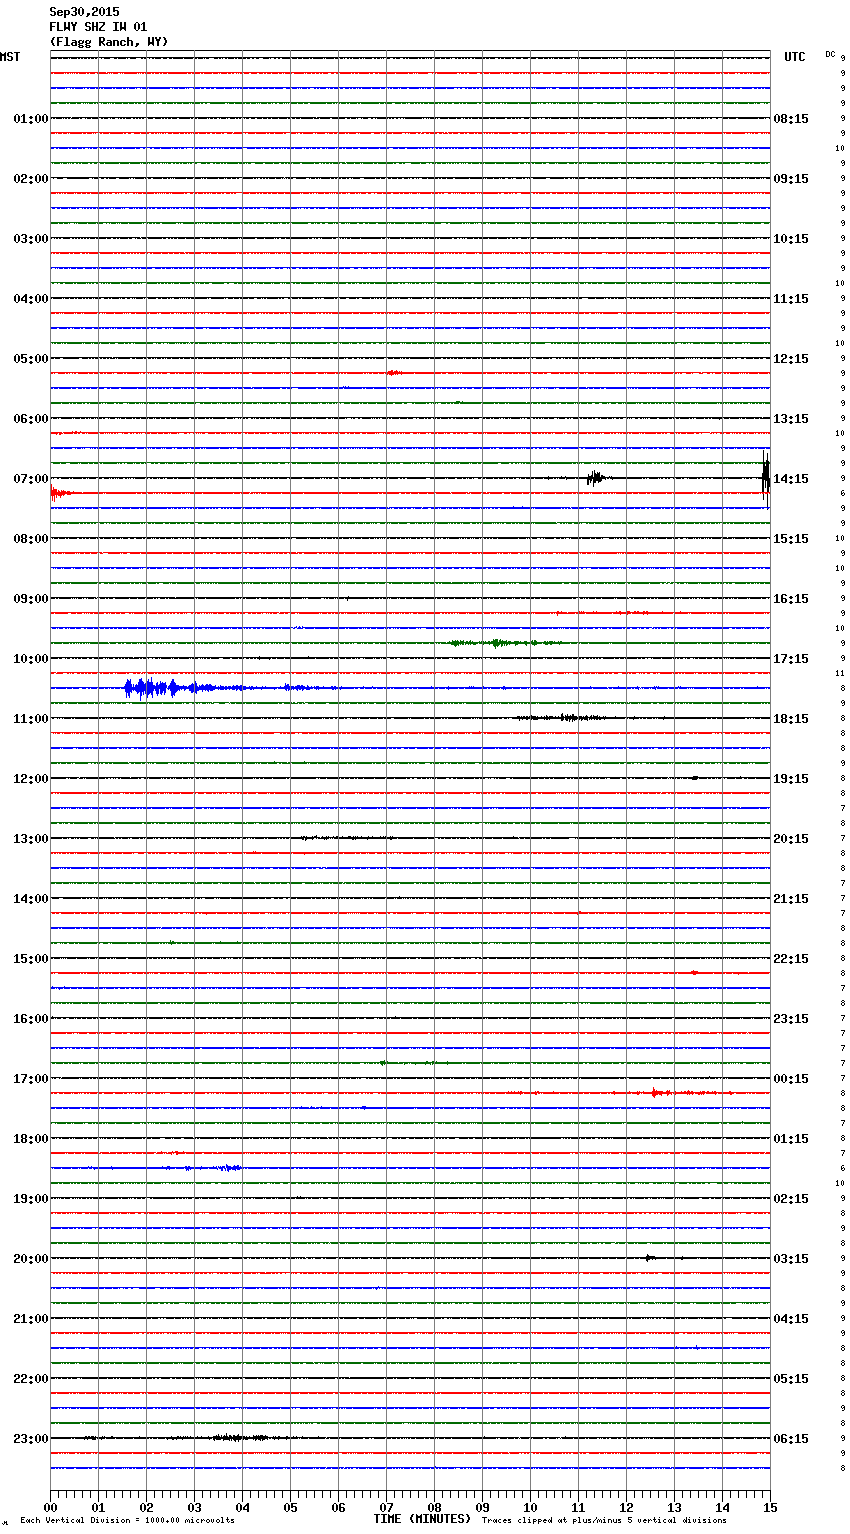Click the date label Sep30,2015

click(84, 12)
